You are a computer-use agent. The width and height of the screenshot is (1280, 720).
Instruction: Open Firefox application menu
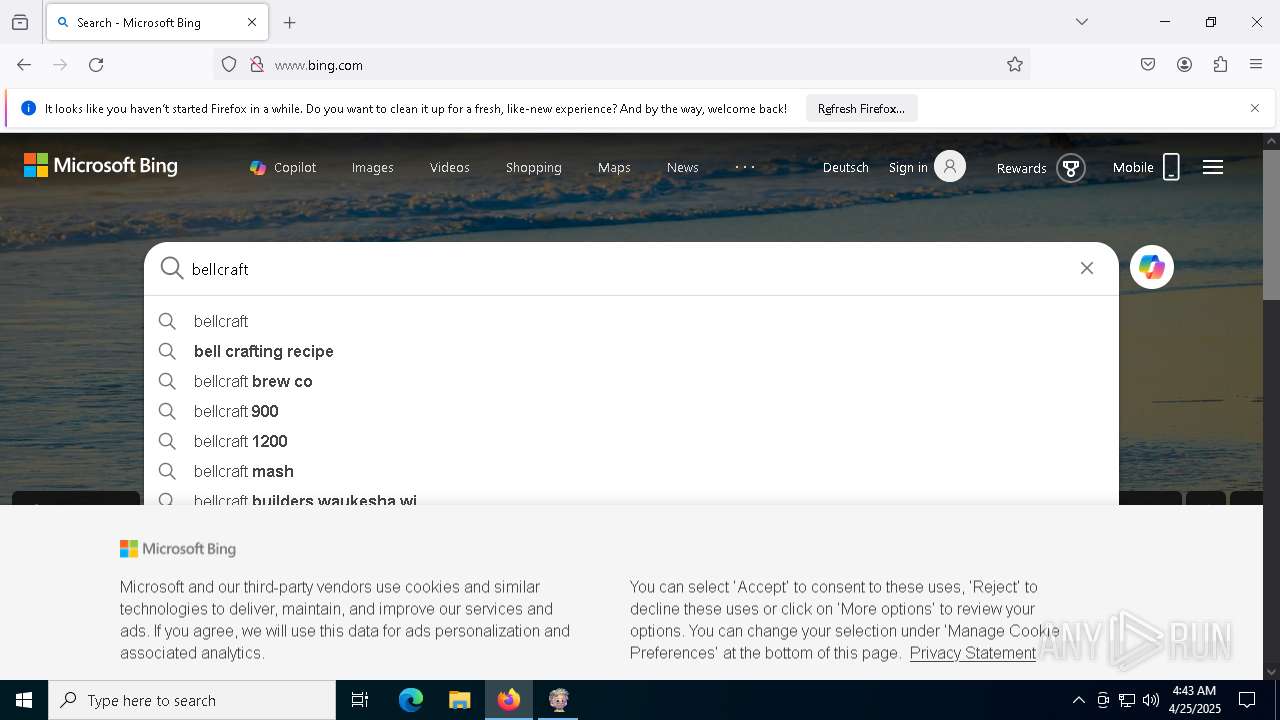[x=1256, y=65]
